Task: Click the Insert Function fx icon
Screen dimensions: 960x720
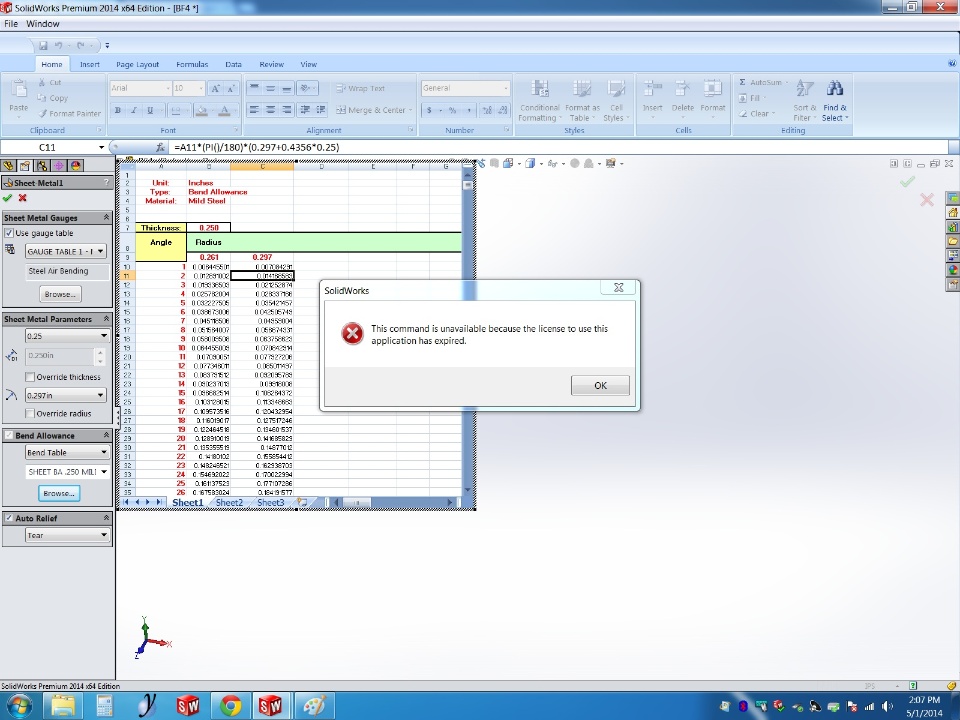Action: (x=160, y=147)
